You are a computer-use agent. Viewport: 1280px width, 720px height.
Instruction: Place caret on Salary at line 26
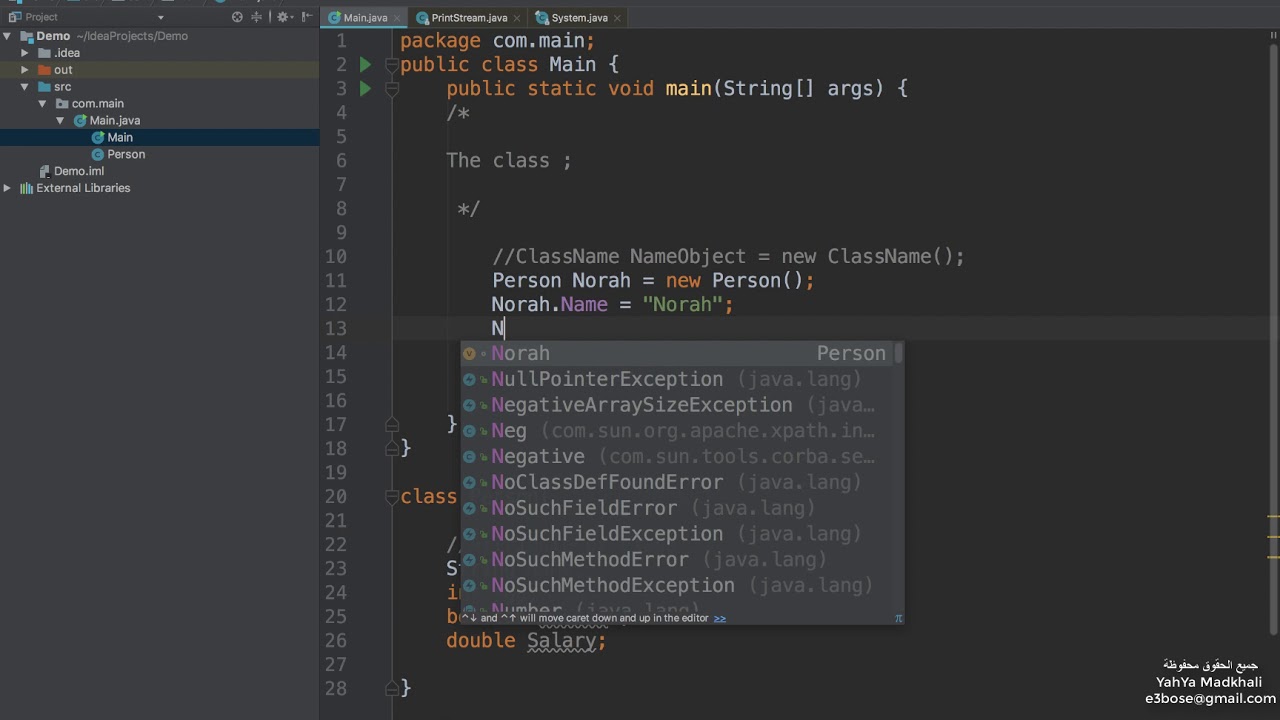(x=563, y=641)
